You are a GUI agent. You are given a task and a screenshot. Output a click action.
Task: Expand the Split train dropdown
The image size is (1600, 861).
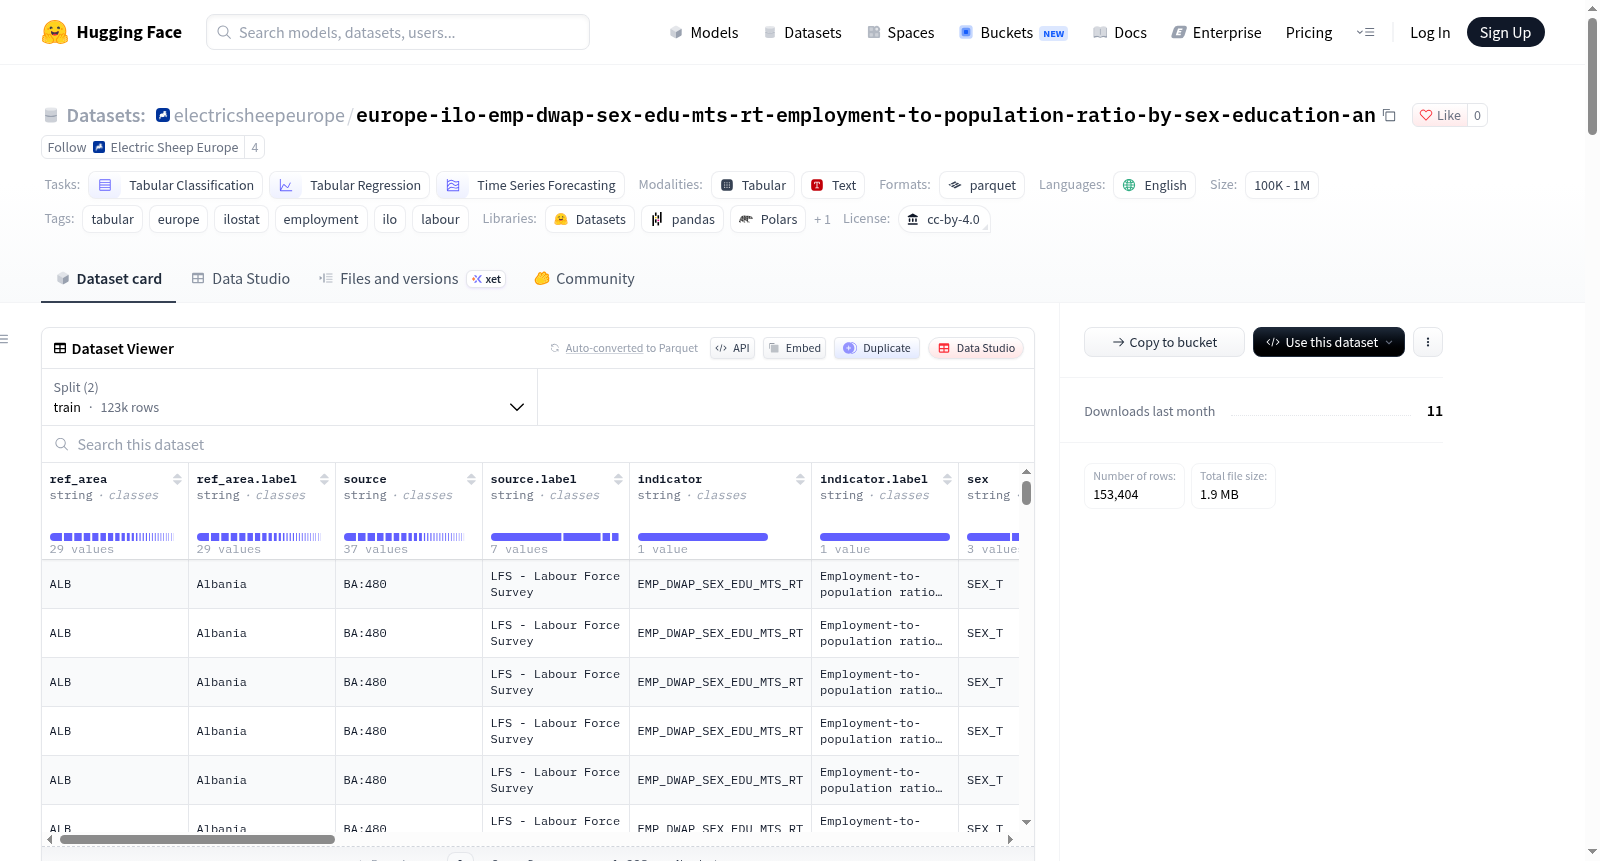pos(289,397)
